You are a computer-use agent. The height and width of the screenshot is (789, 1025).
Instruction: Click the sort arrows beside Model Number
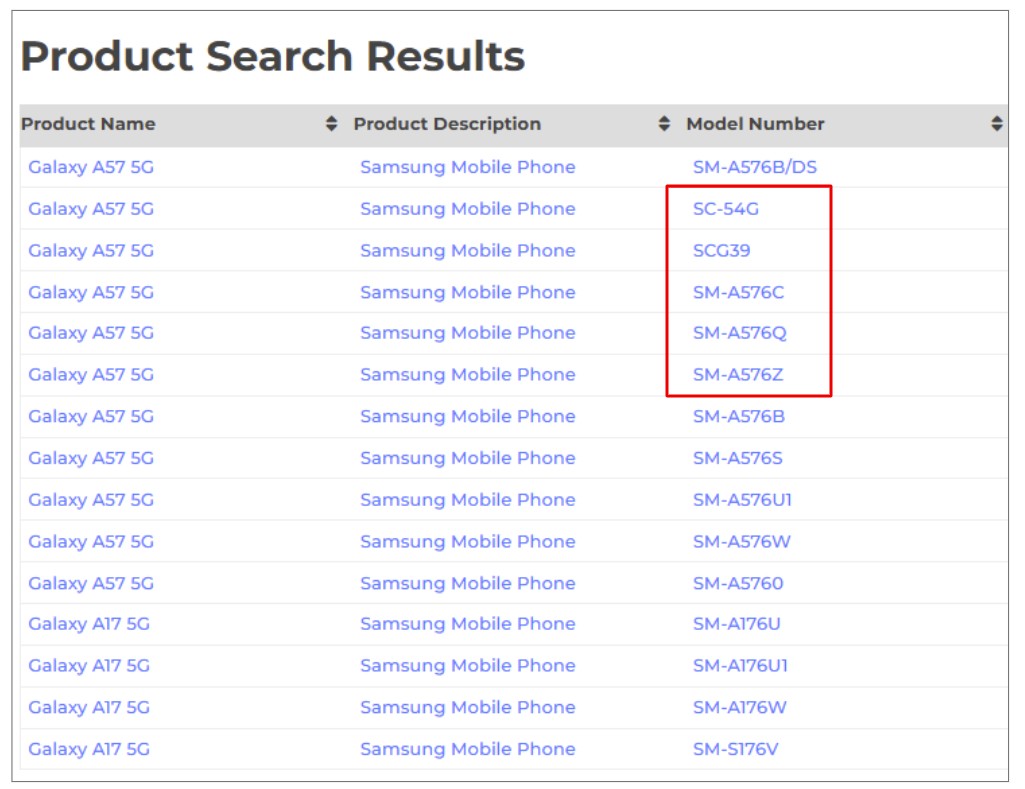coord(996,124)
